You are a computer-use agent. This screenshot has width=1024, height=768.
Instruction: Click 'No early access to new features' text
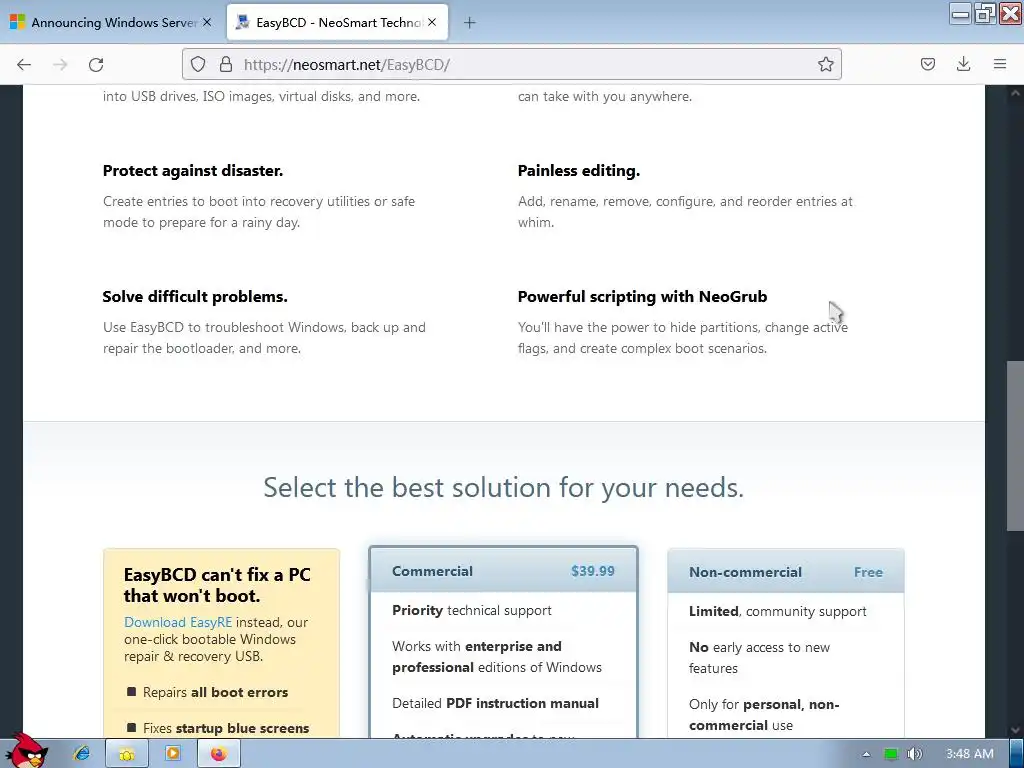coord(760,658)
